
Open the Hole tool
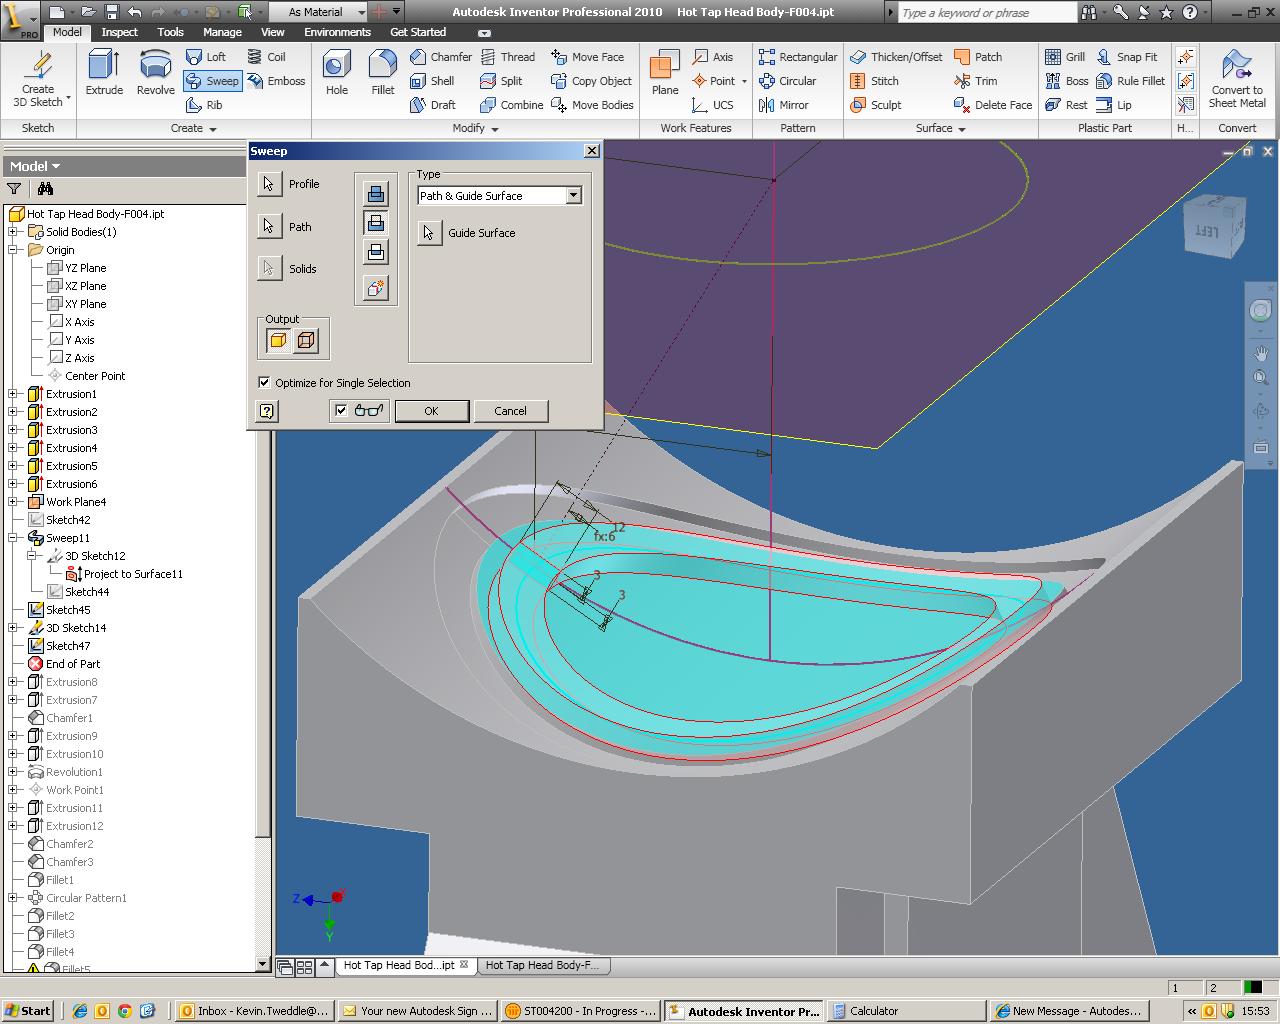coord(337,72)
